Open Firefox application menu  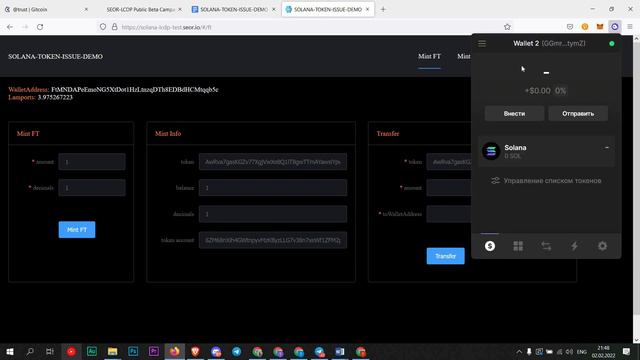(x=630, y=27)
